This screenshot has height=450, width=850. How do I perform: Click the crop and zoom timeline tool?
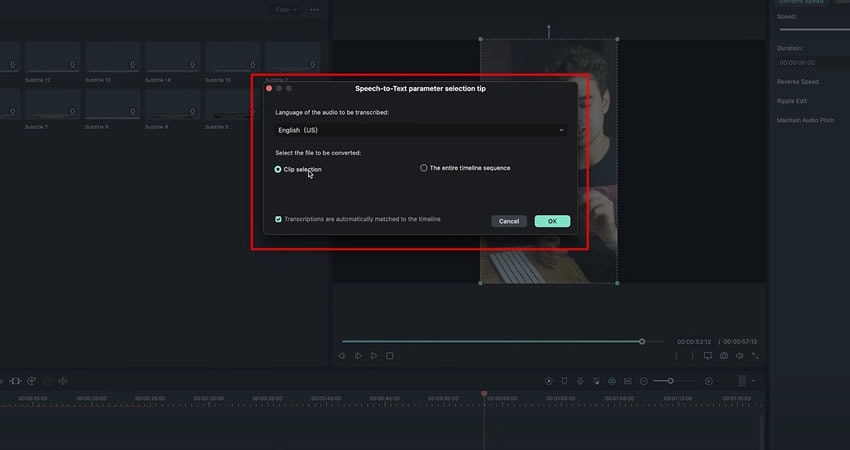click(16, 381)
